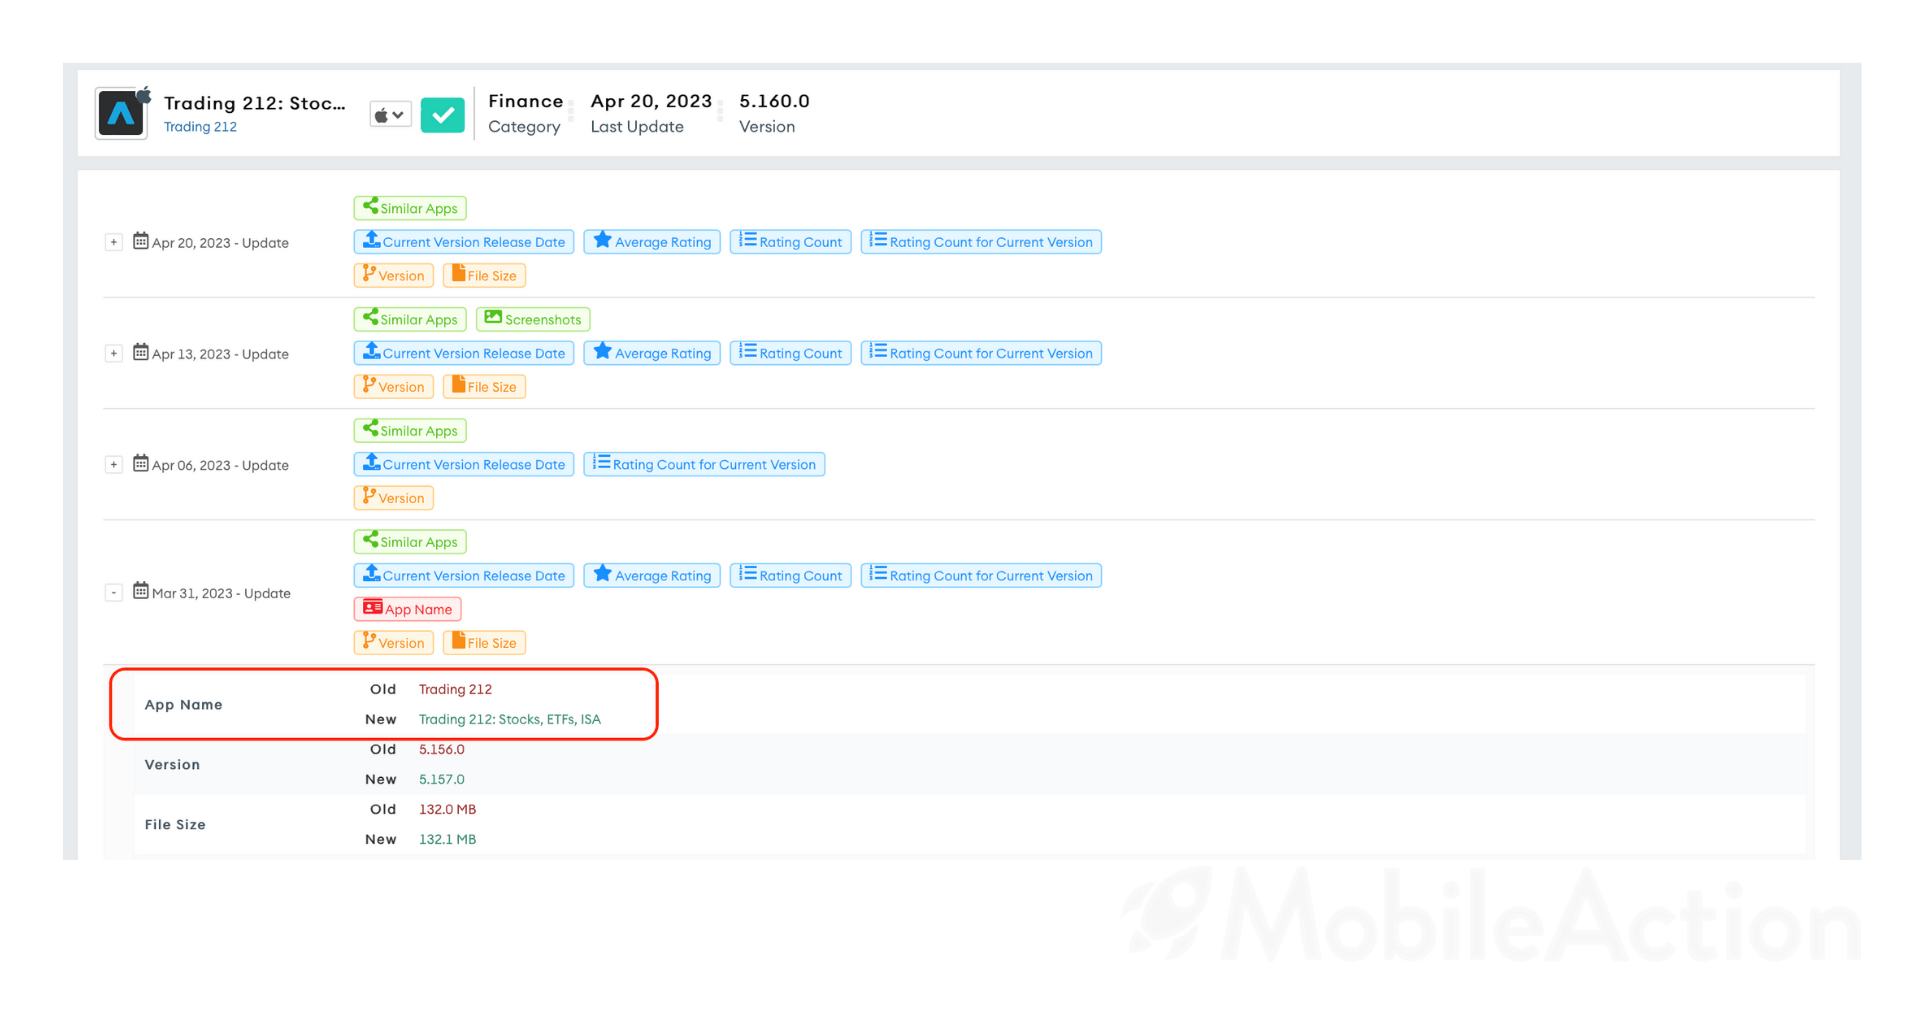The width and height of the screenshot is (1925, 1026).
Task: Click Version tag in Apr 20 row
Action: [394, 275]
